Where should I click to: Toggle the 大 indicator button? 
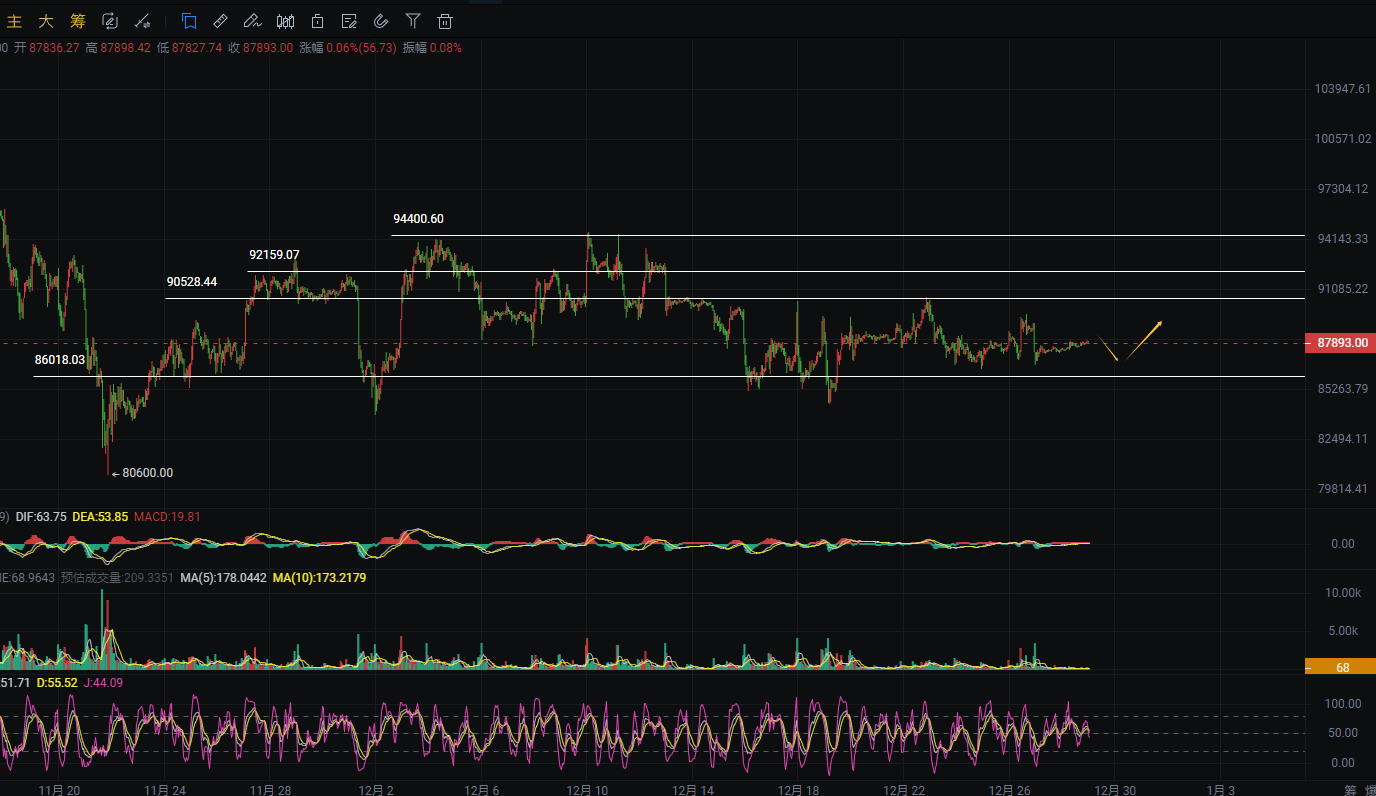[x=46, y=21]
